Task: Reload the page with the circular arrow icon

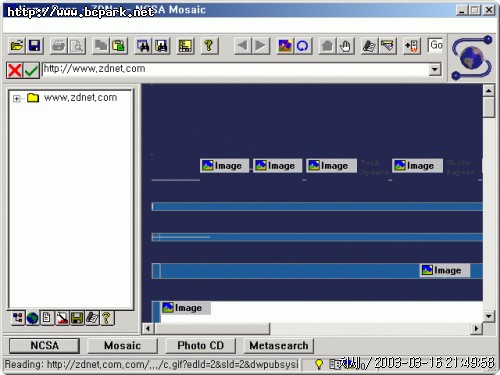Action: coord(303,46)
